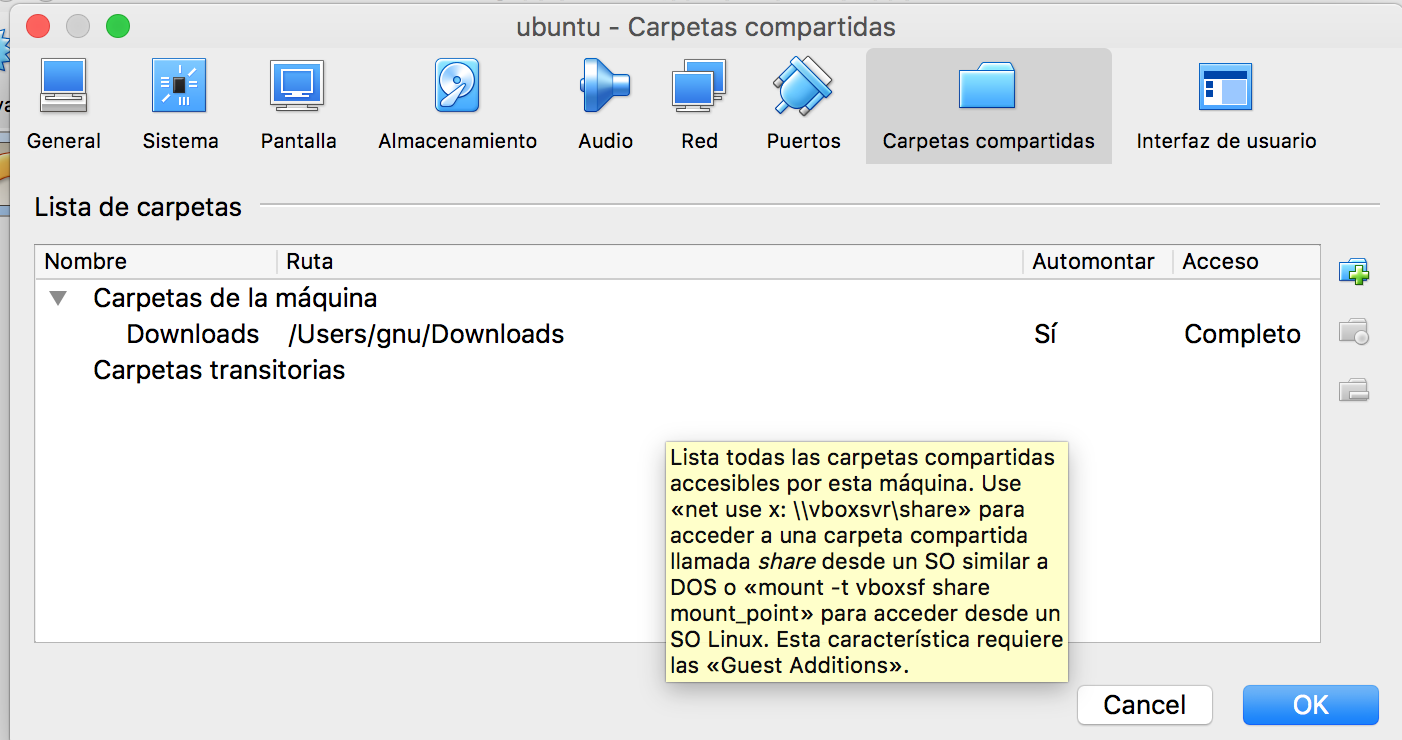Click the /Users/gnu/Downloads path cell
The height and width of the screenshot is (740, 1402).
426,334
